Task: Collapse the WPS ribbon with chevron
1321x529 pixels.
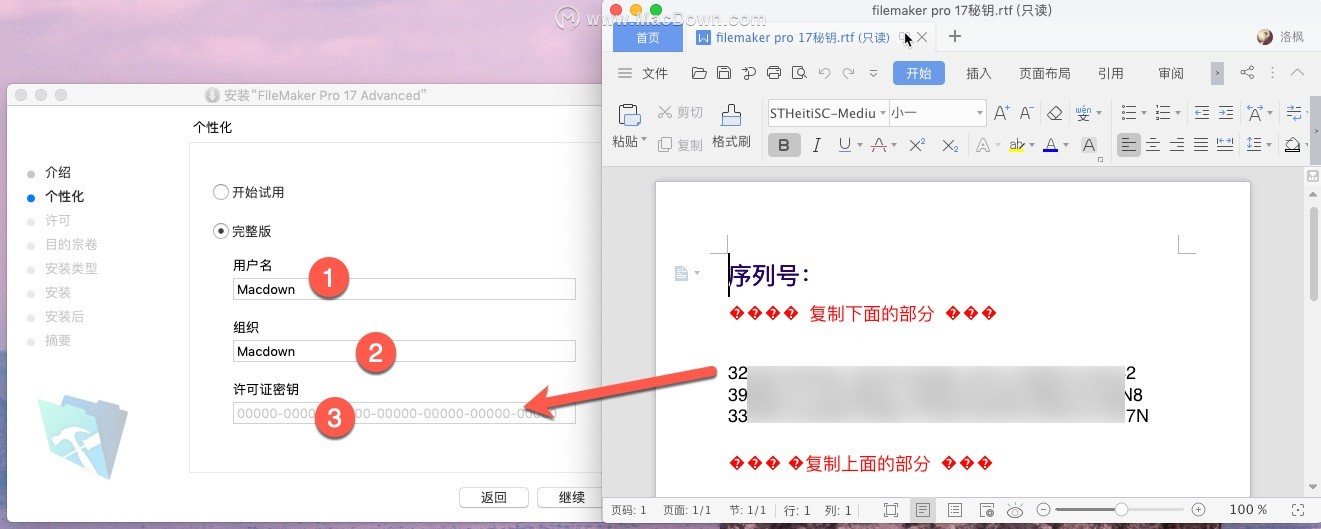Action: point(1298,73)
